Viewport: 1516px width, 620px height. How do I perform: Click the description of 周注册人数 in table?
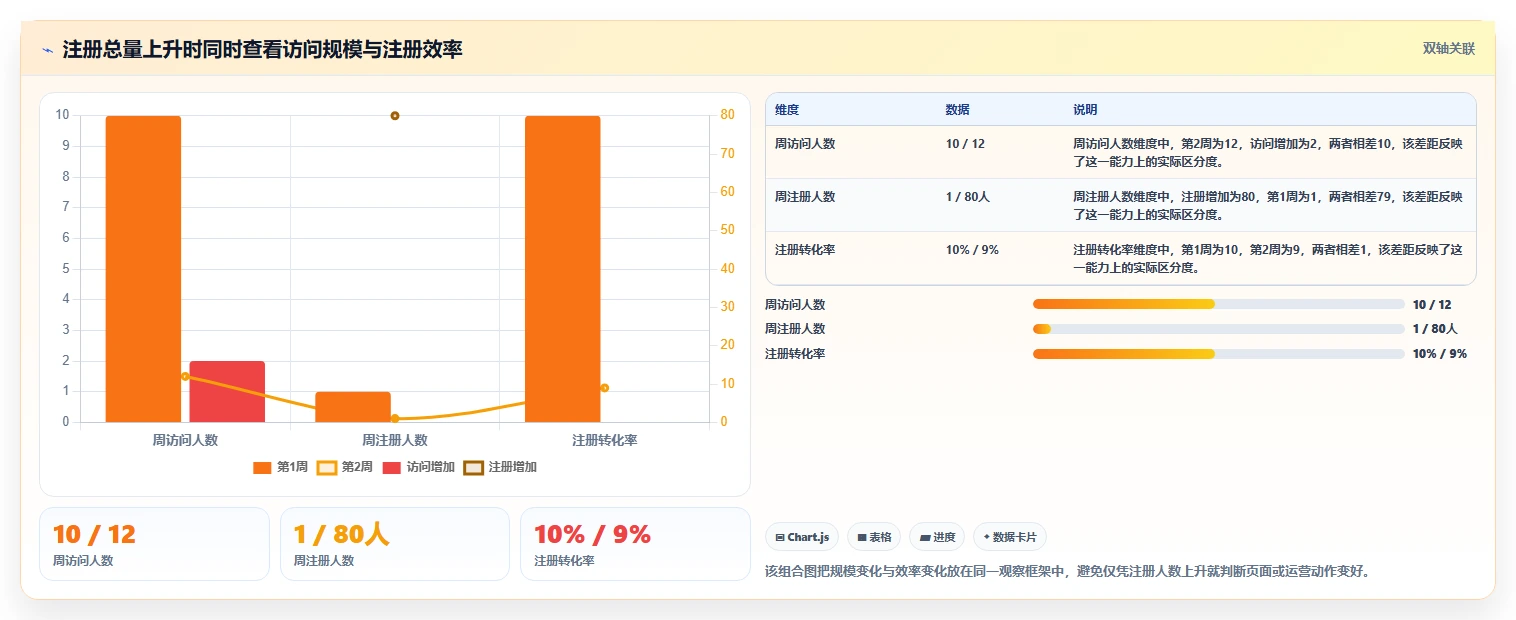1268,205
